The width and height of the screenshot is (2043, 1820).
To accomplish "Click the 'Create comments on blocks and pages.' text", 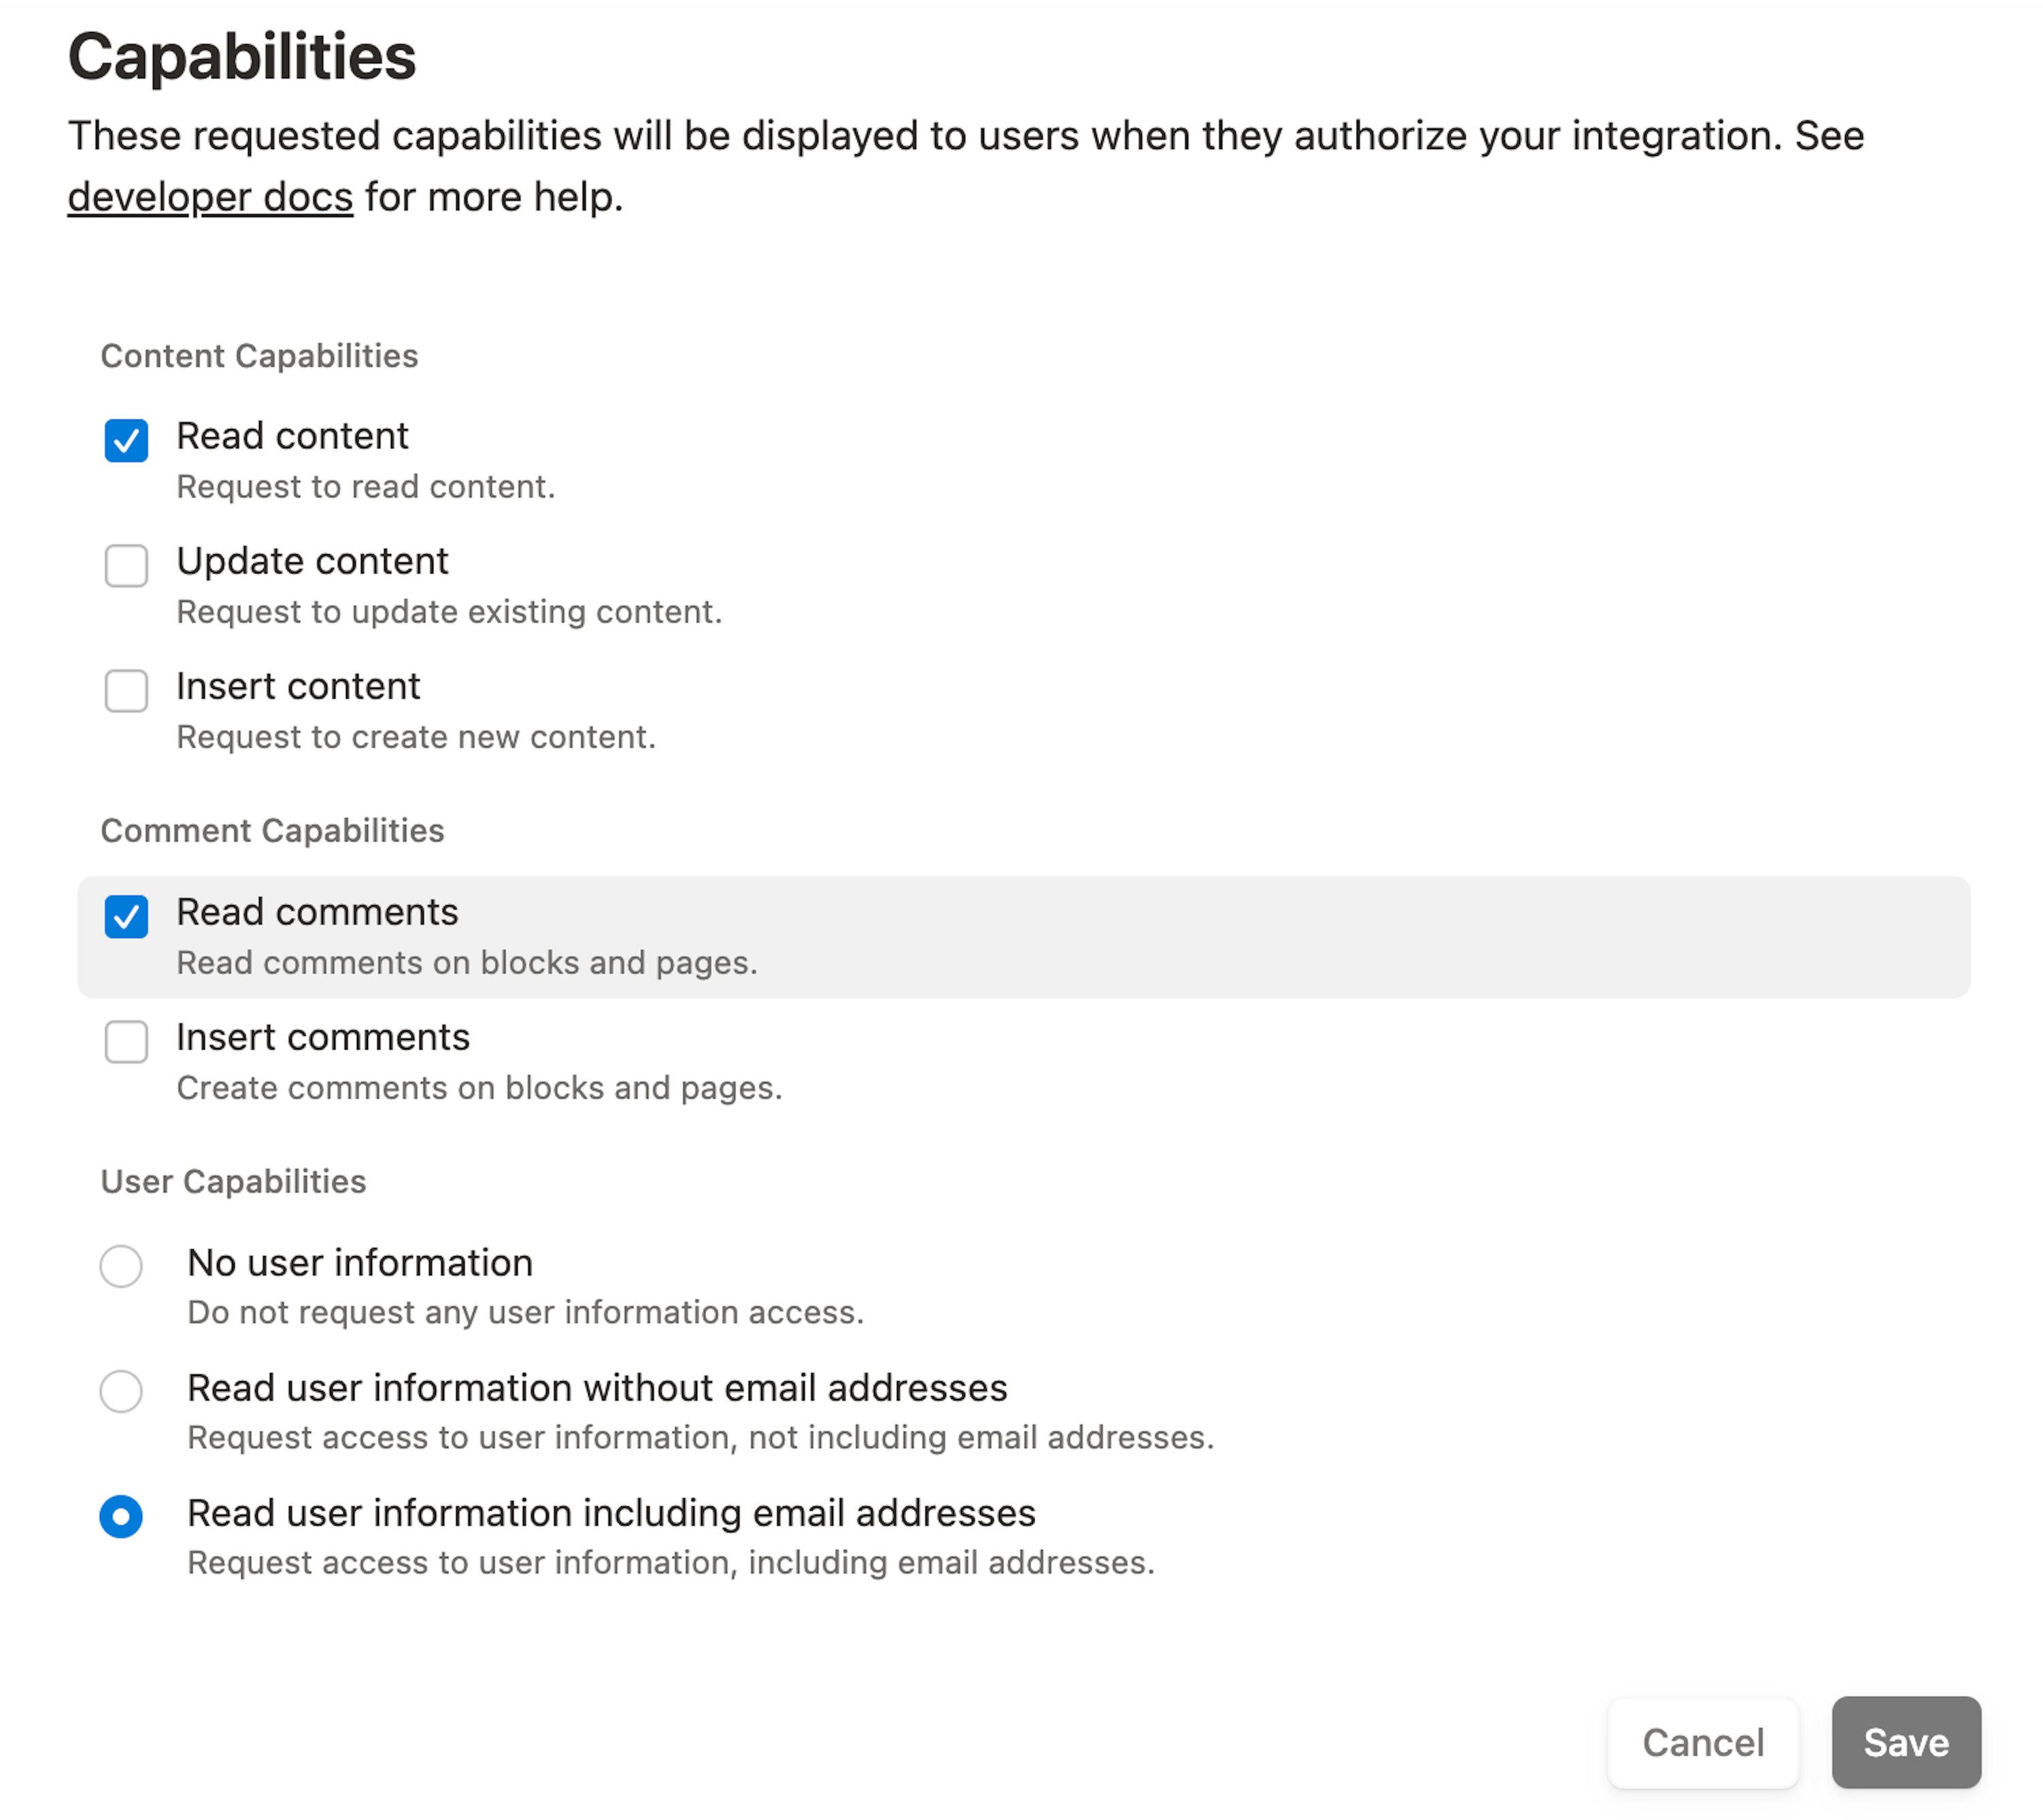I will click(x=479, y=1088).
